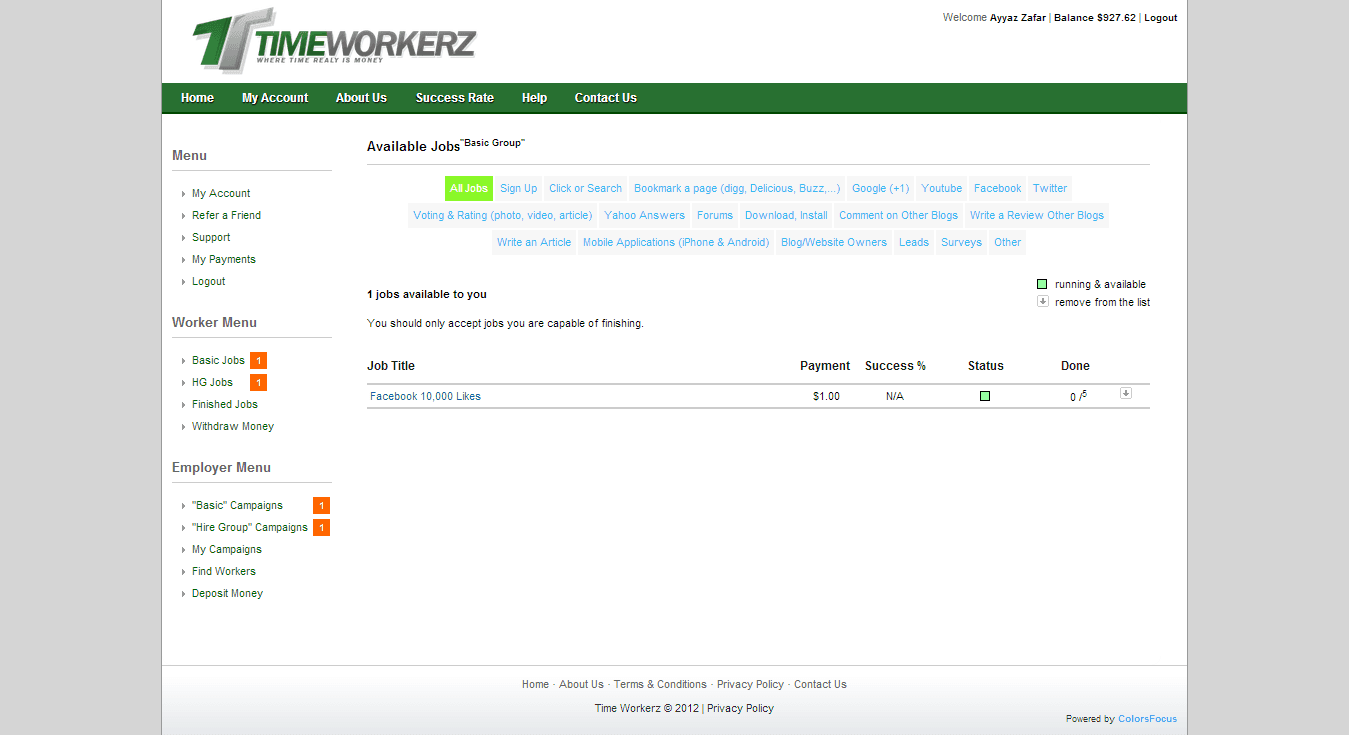Screen dimensions: 1349x735
Task: Click the $1.00 payment cell
Action: [x=826, y=397]
